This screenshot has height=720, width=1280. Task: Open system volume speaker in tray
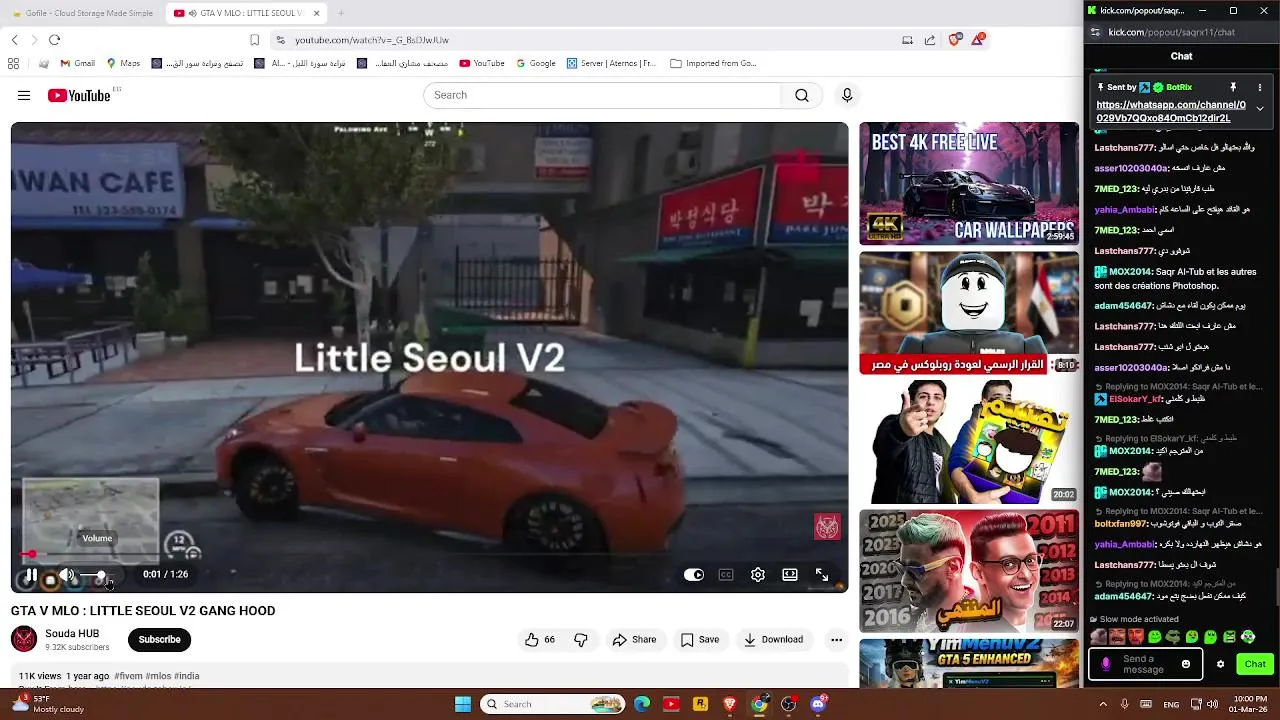coord(1212,704)
